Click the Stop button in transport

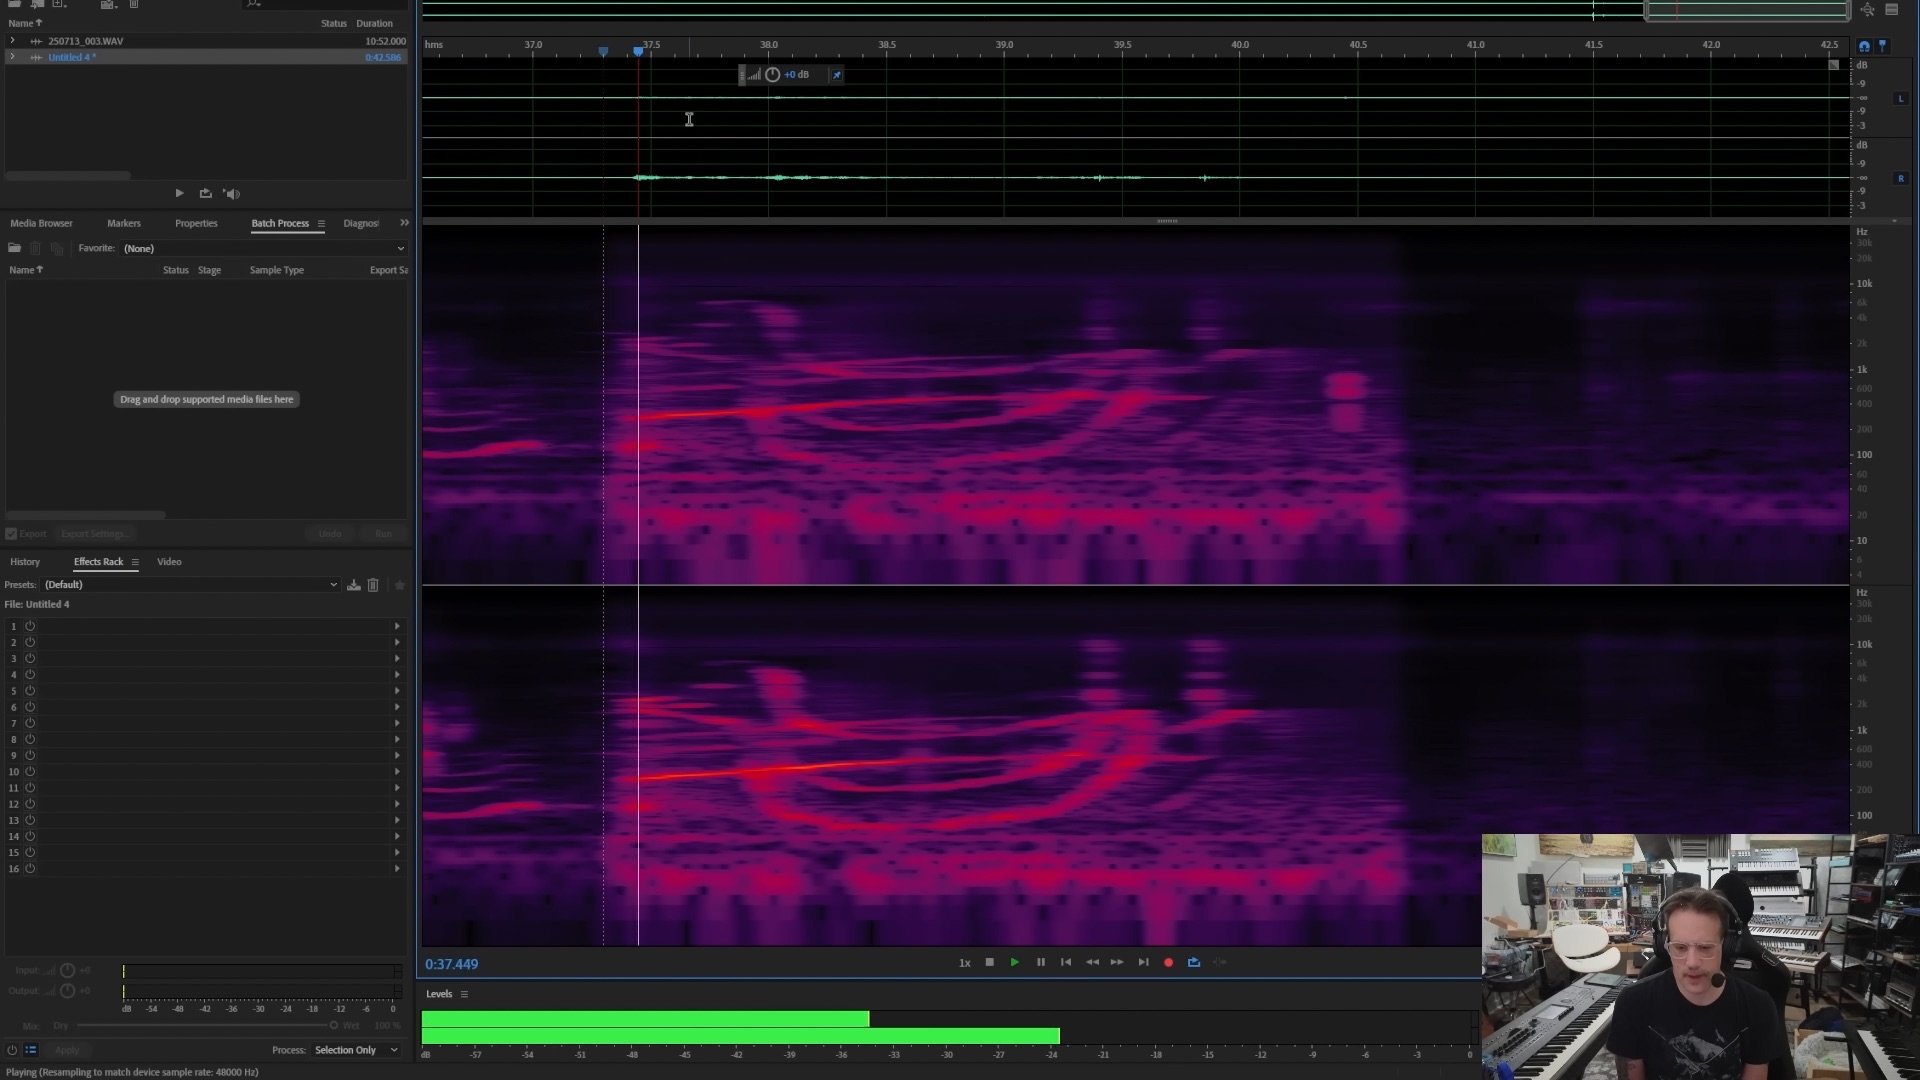989,962
